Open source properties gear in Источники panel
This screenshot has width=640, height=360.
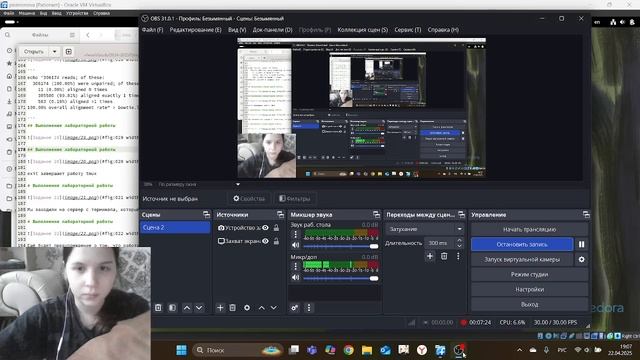[x=247, y=308]
